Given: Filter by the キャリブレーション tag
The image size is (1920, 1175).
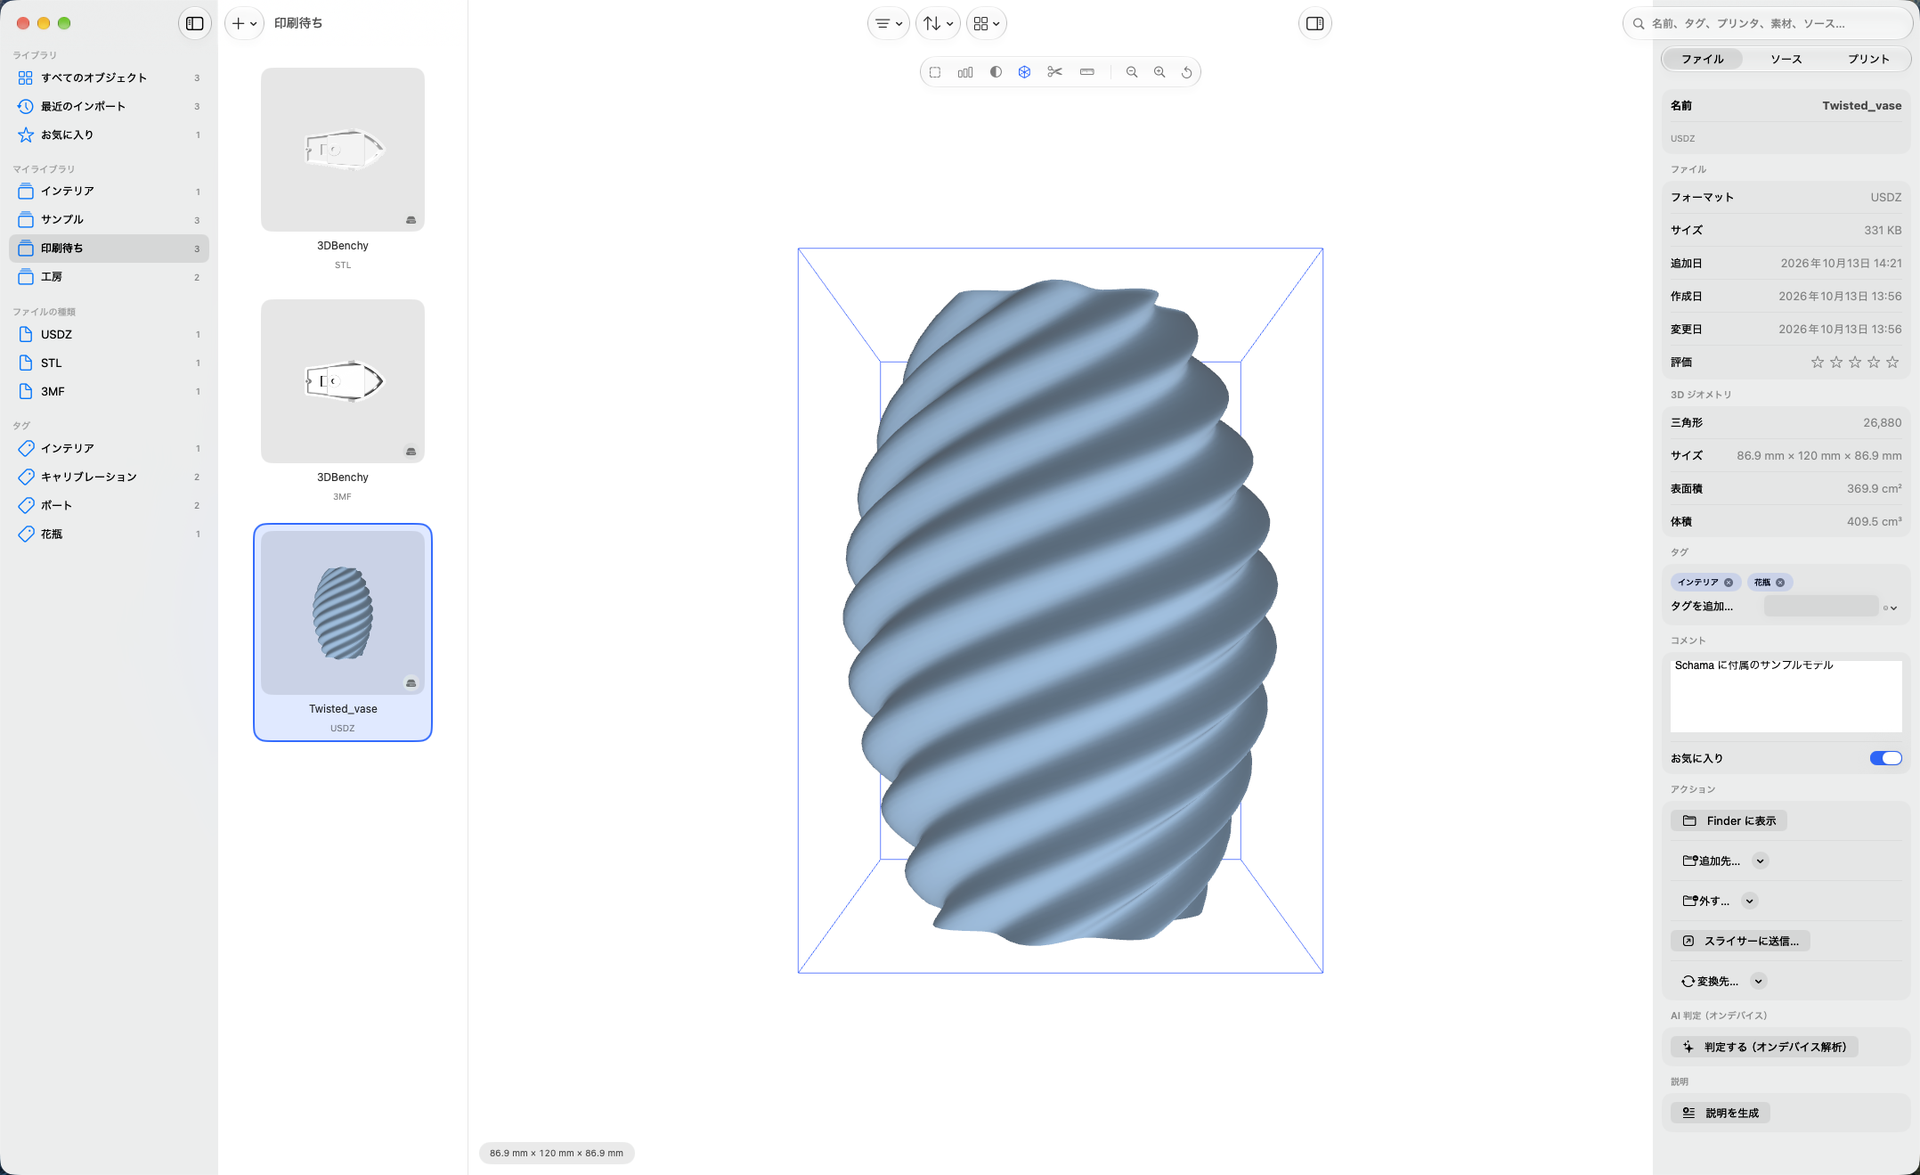Looking at the screenshot, I should tap(109, 477).
